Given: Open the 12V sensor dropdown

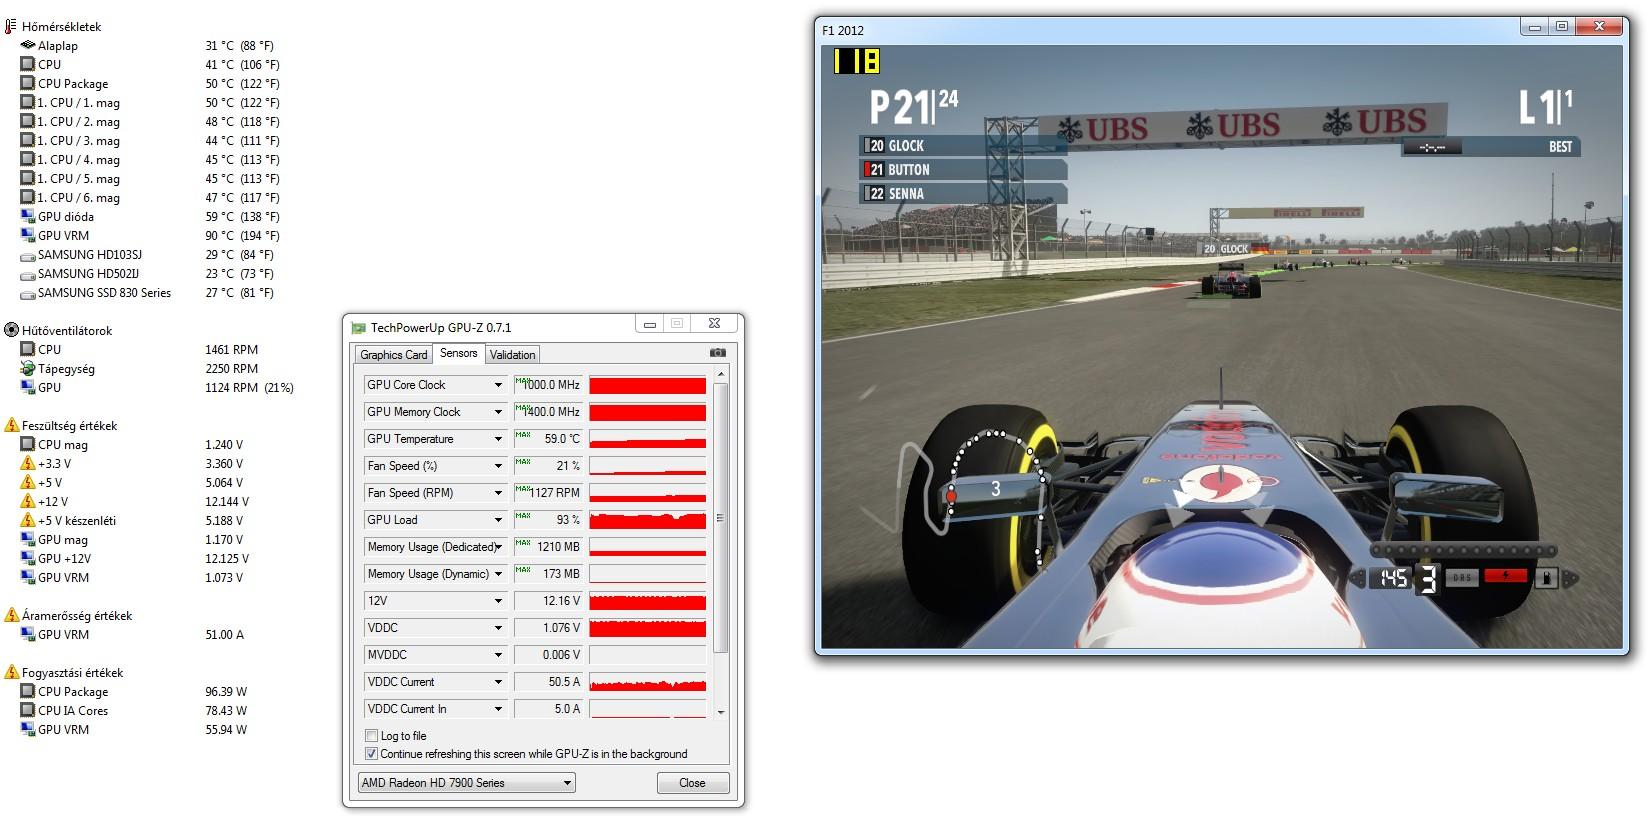Looking at the screenshot, I should click(x=498, y=601).
